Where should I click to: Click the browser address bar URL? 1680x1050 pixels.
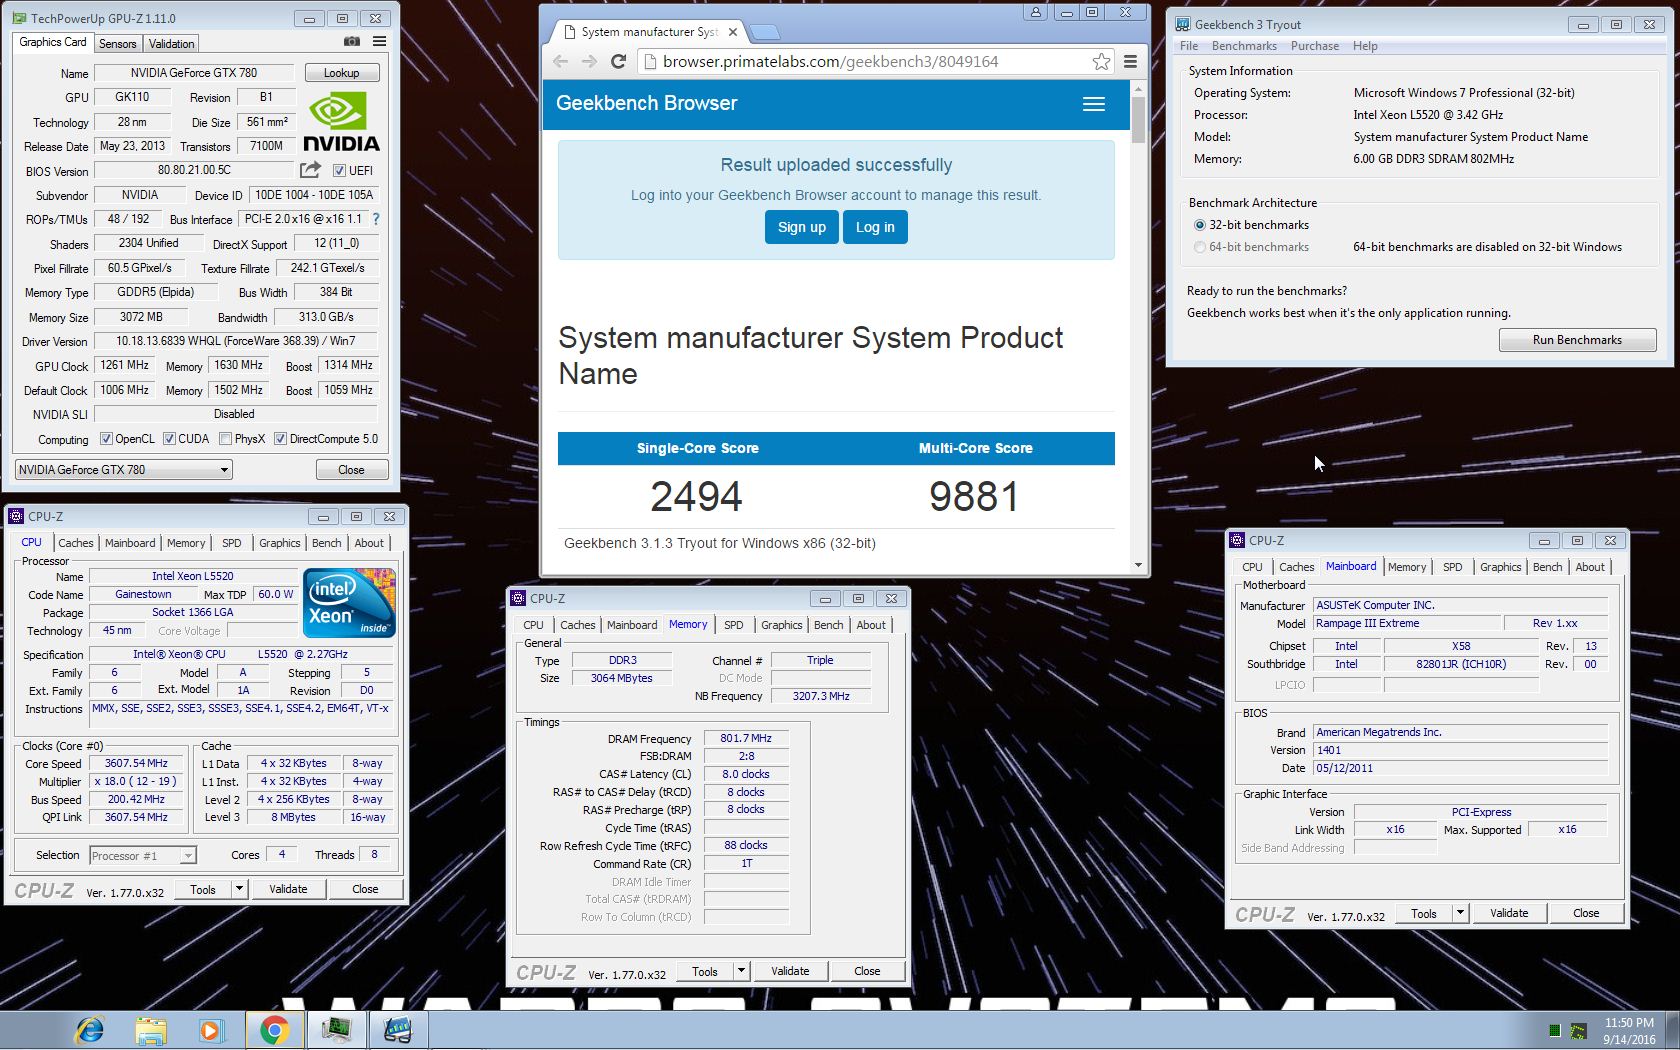830,62
